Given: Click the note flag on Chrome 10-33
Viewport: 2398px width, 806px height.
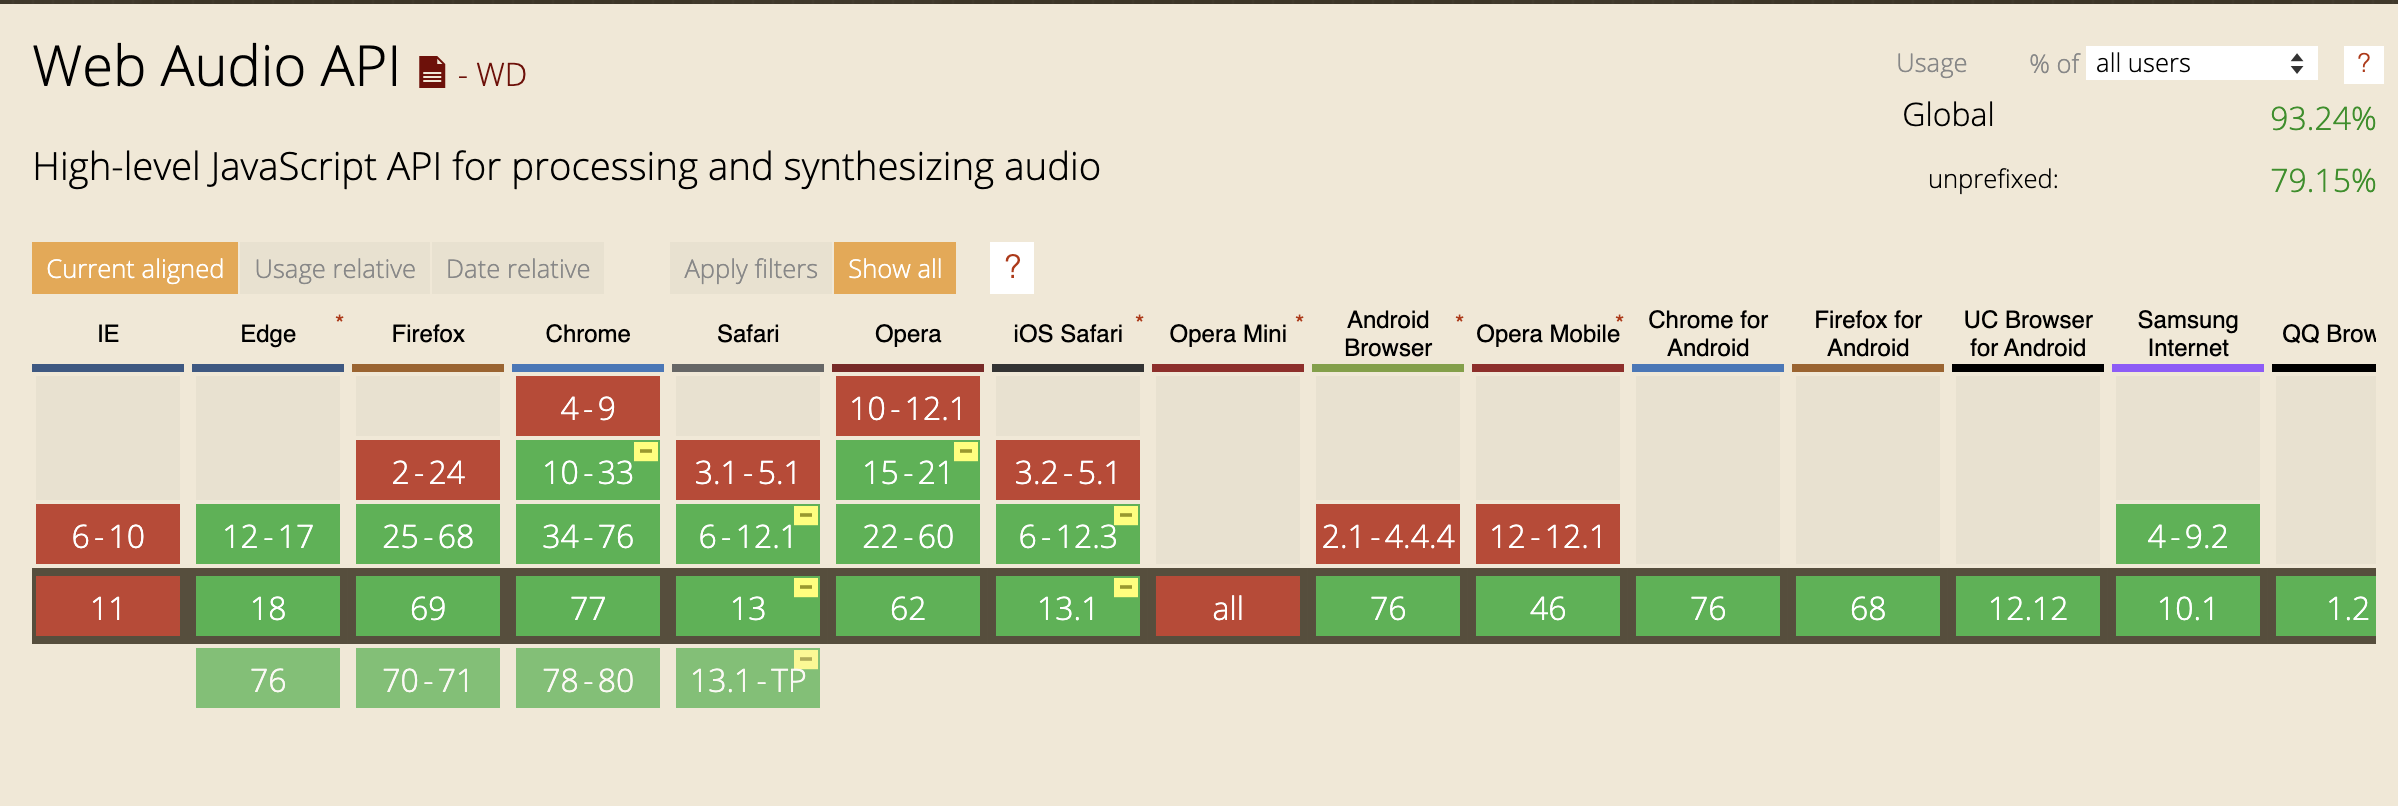Looking at the screenshot, I should (647, 452).
